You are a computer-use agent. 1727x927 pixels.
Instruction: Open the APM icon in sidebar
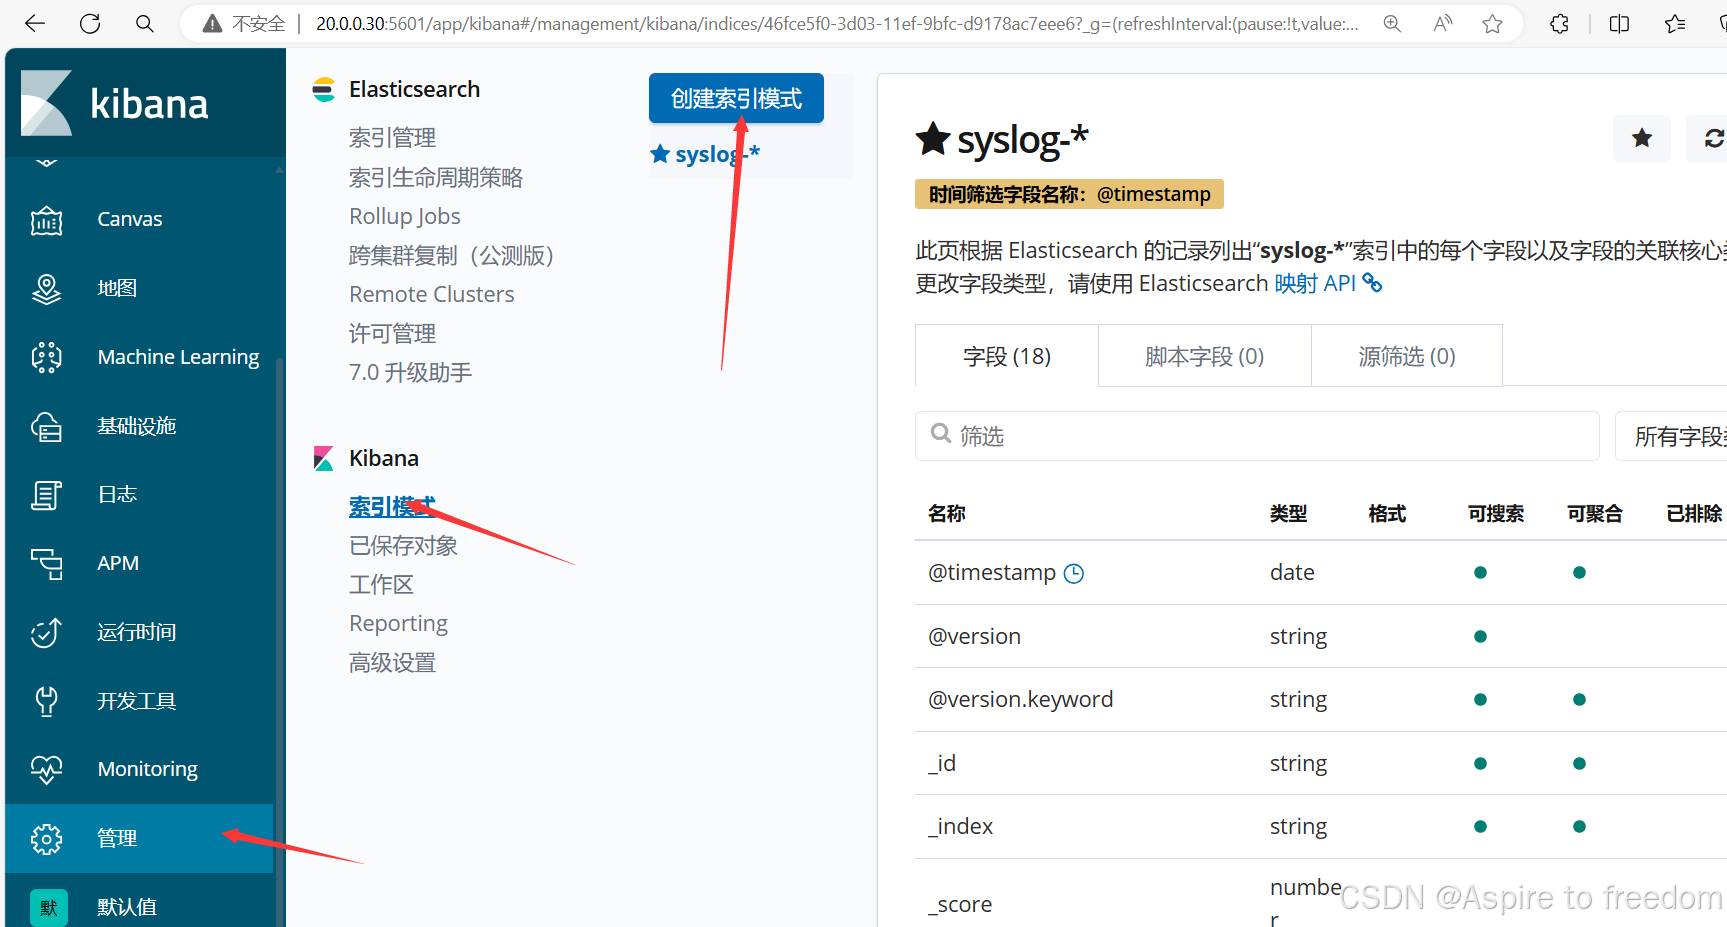[46, 564]
